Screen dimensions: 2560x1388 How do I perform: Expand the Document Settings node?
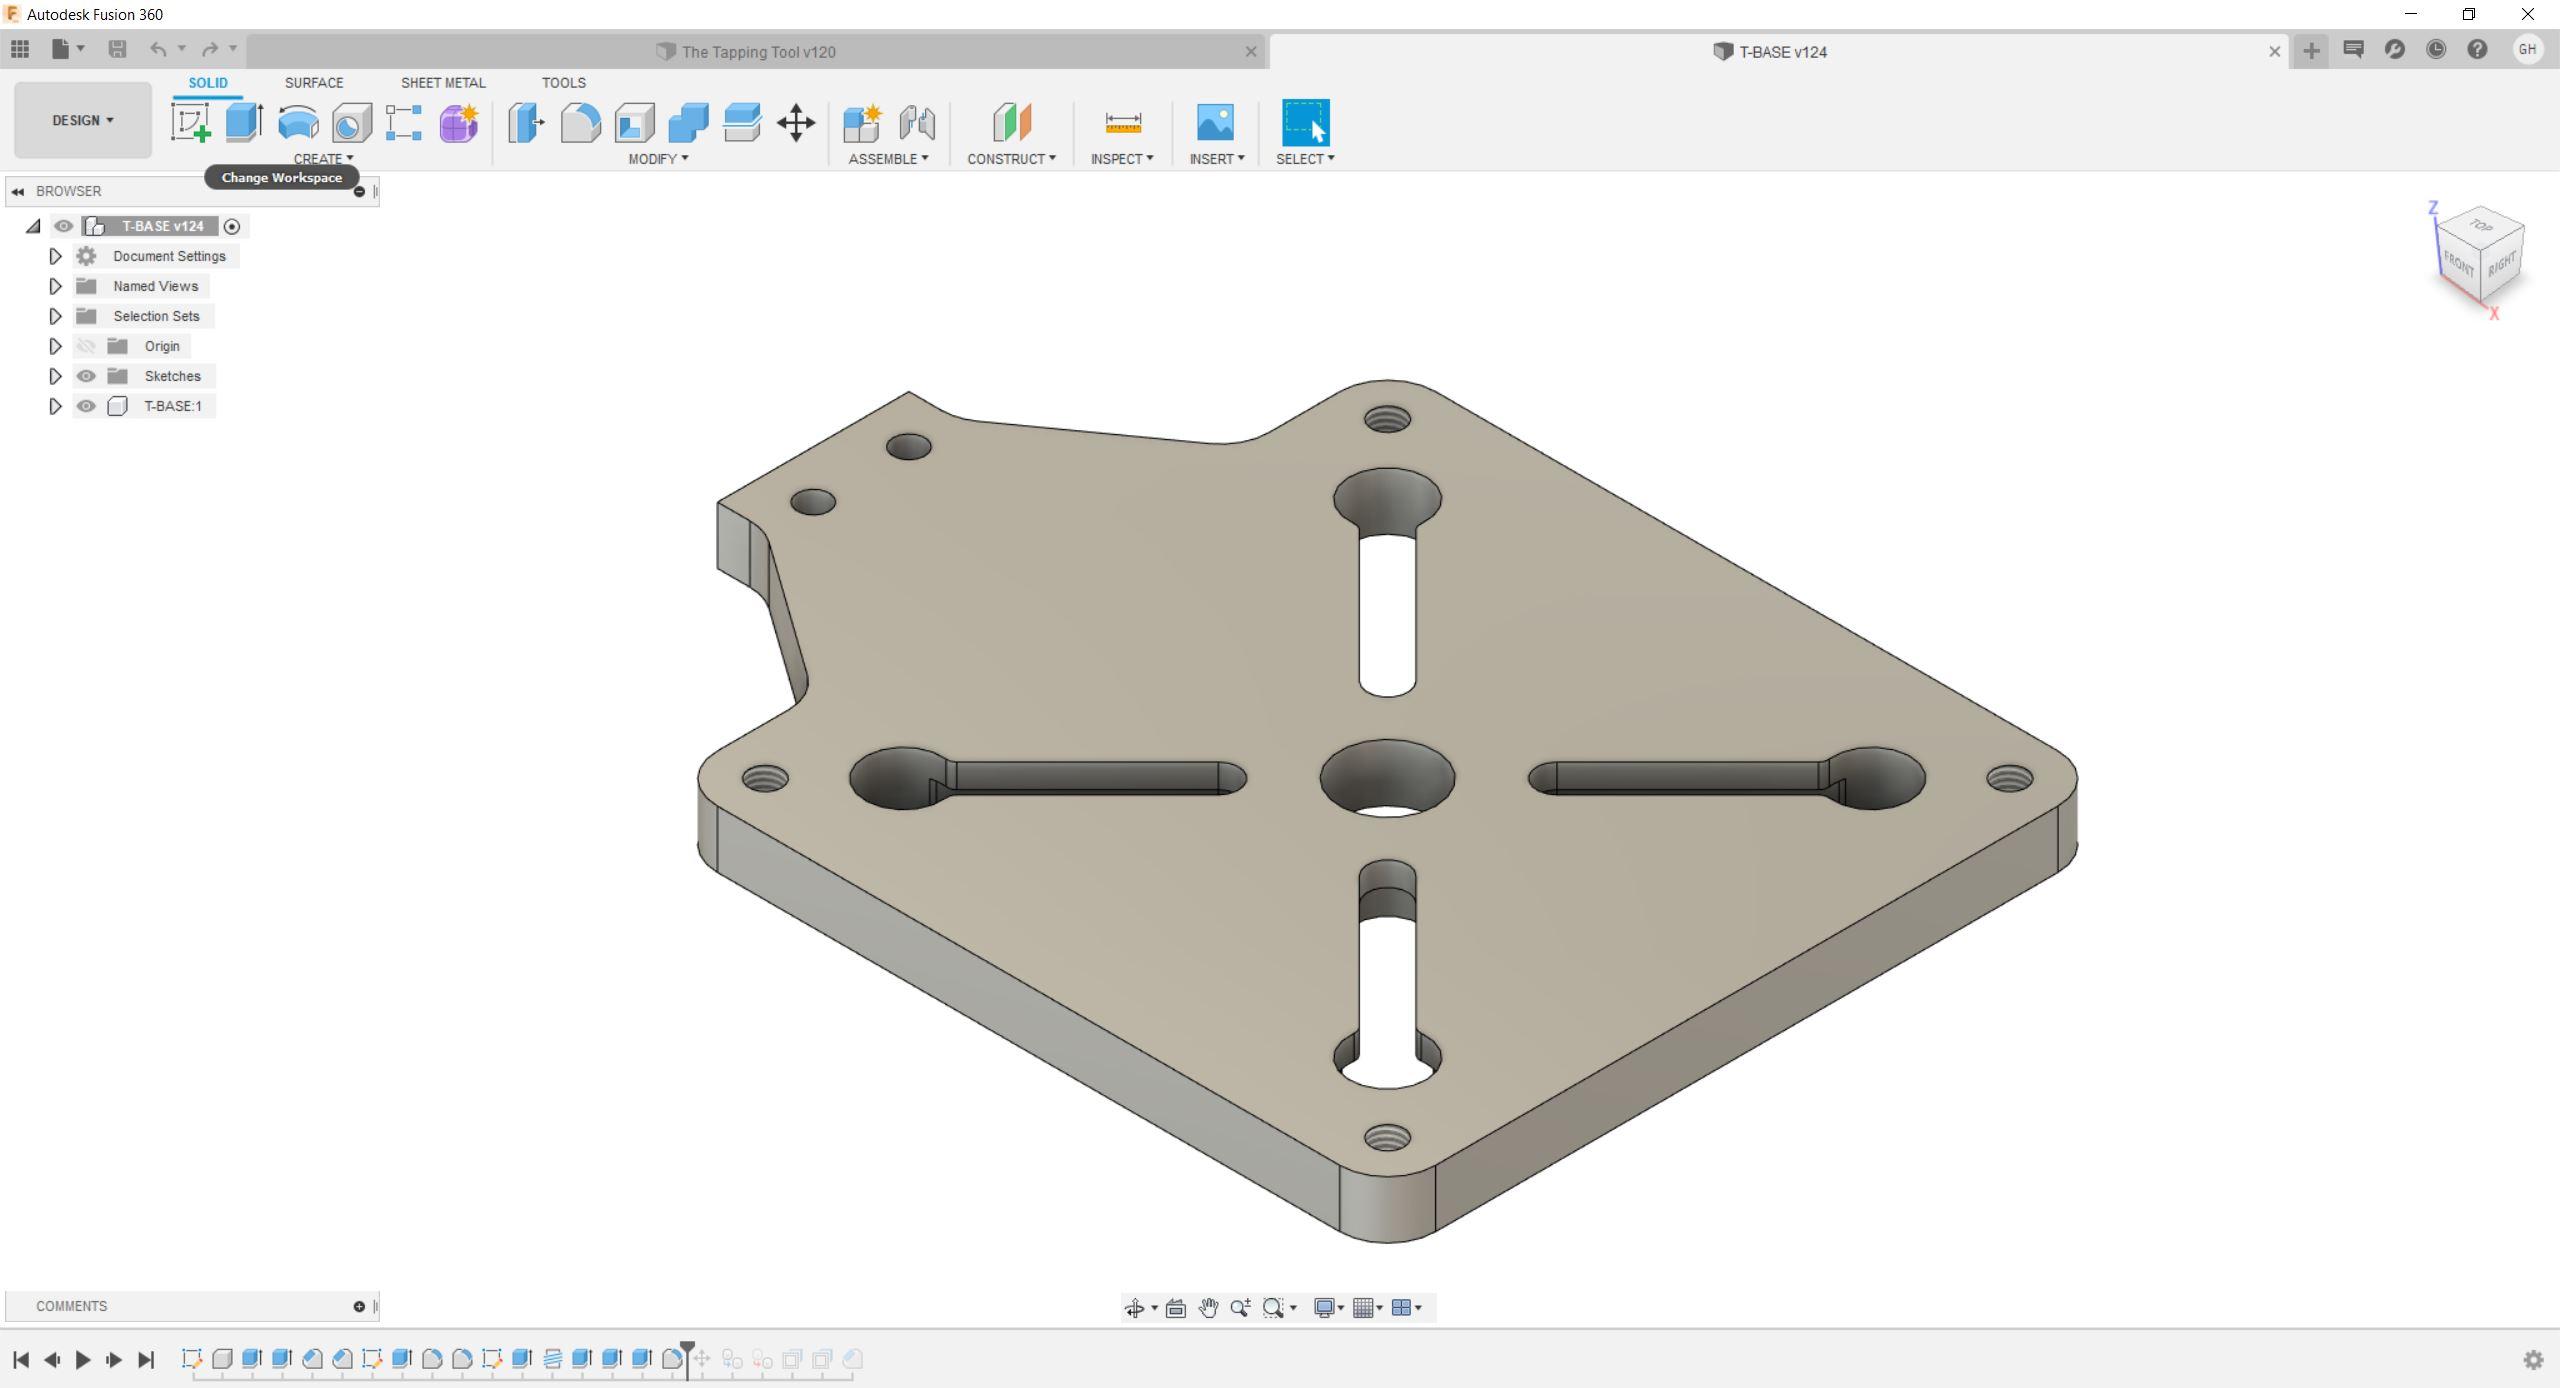click(x=55, y=256)
